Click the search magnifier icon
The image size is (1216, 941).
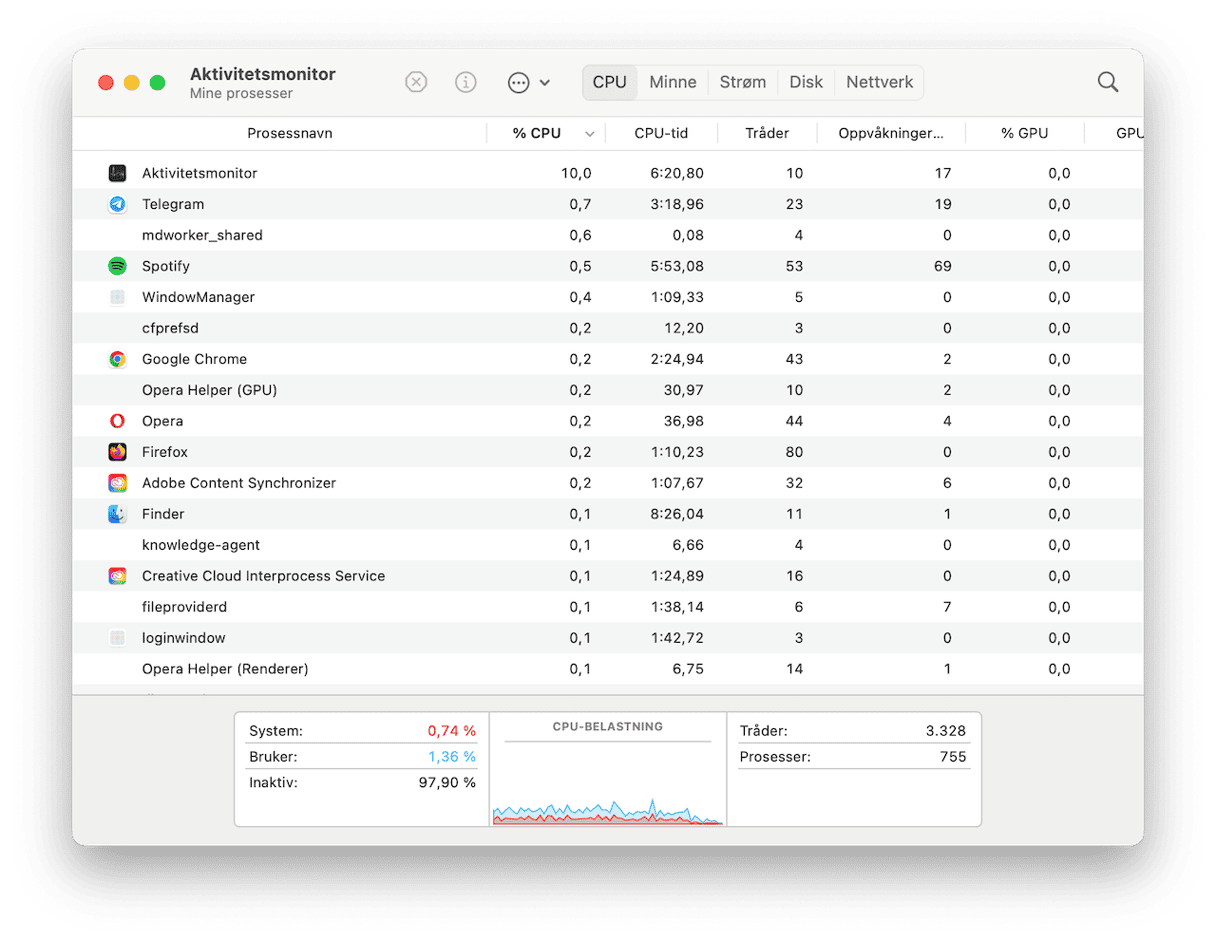pos(1108,82)
